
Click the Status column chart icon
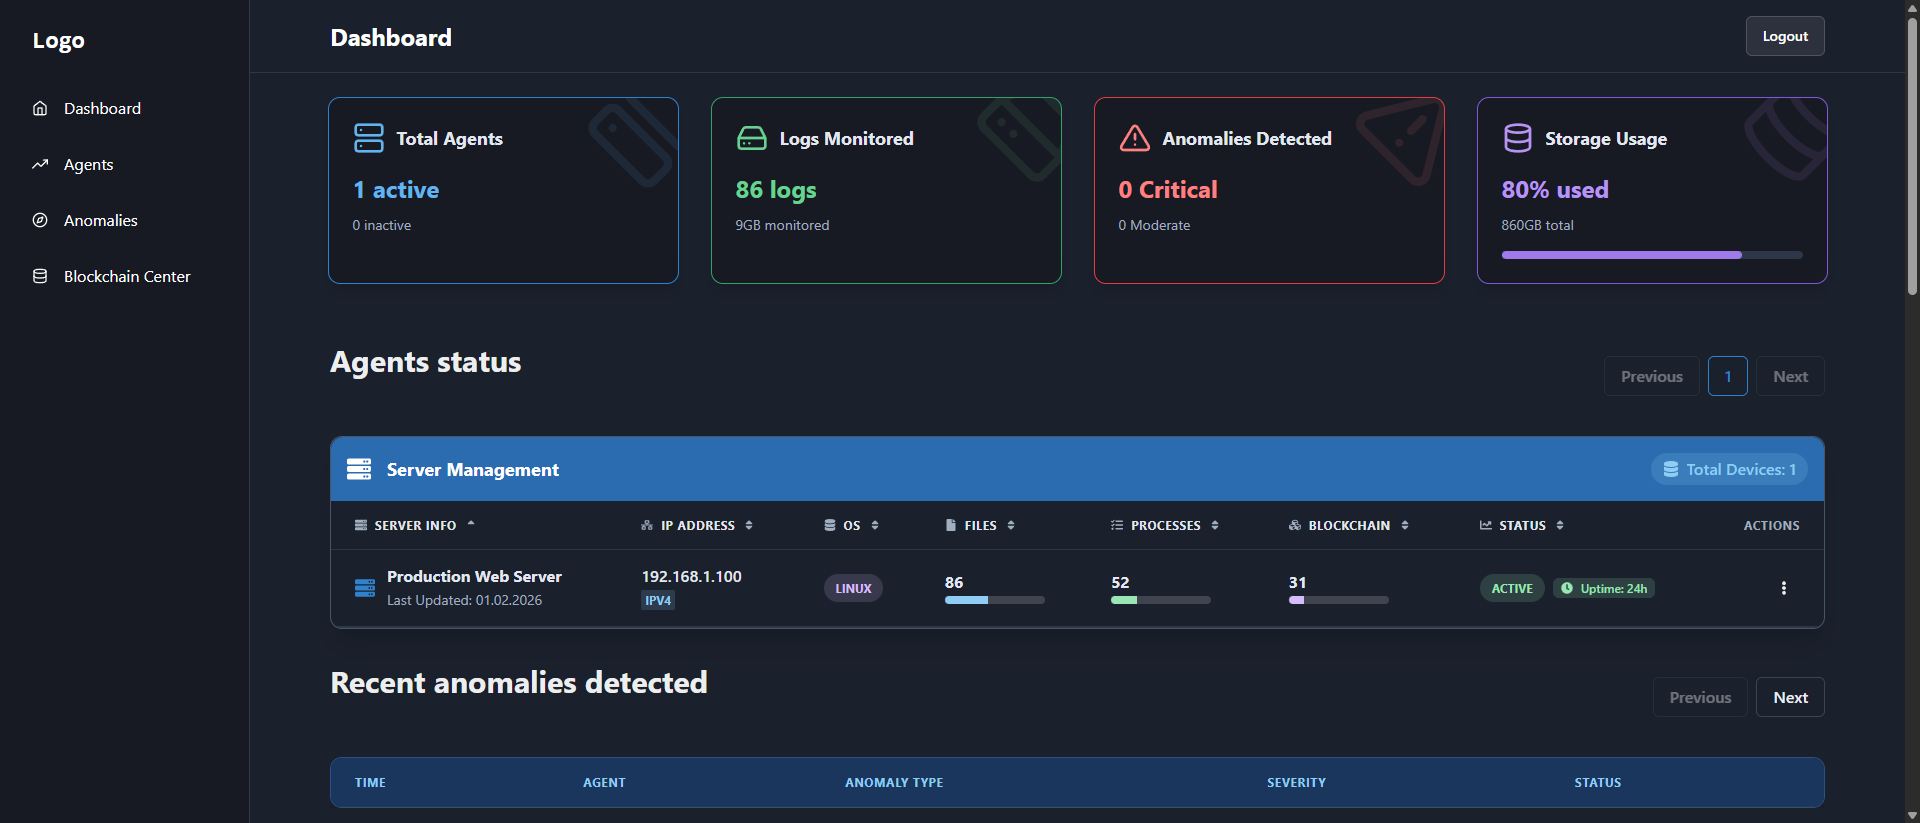coord(1486,525)
